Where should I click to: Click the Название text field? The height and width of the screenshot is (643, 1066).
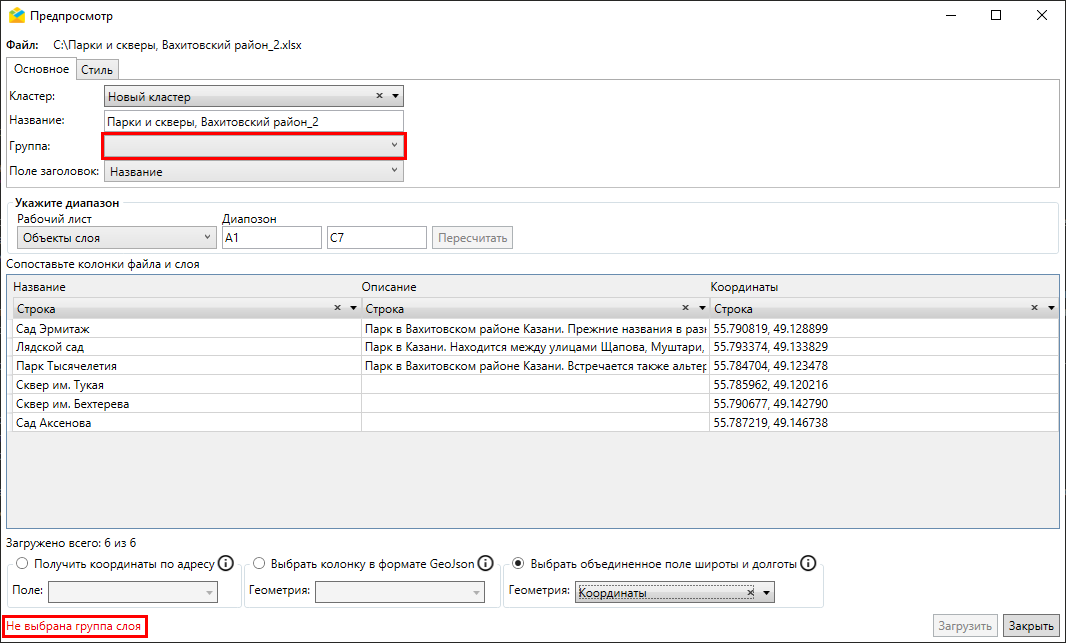(x=254, y=122)
